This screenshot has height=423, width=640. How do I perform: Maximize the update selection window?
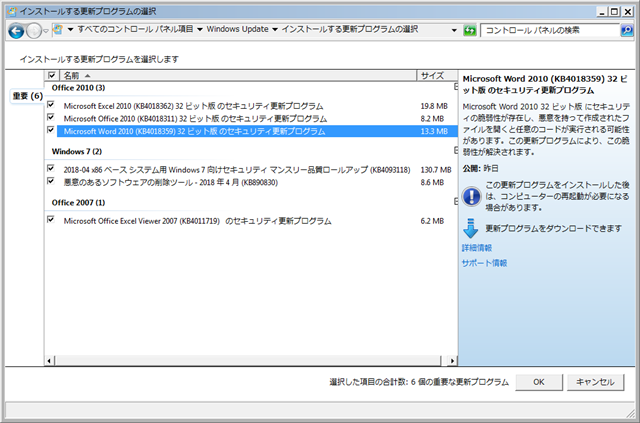[614, 12]
